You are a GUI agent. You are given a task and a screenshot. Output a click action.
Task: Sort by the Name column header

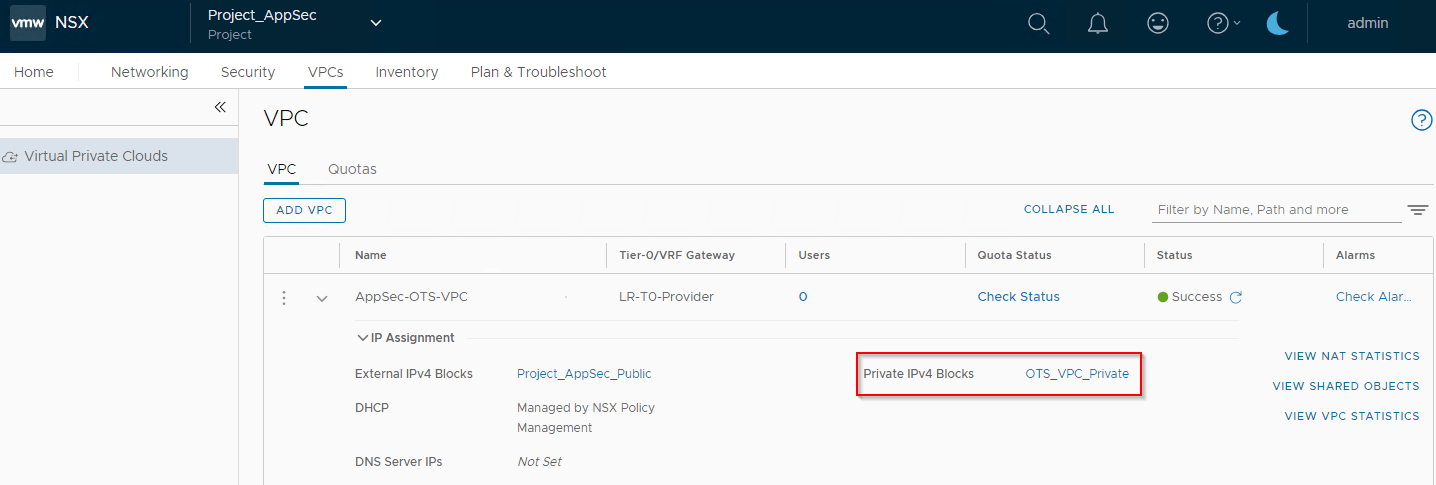[371, 255]
